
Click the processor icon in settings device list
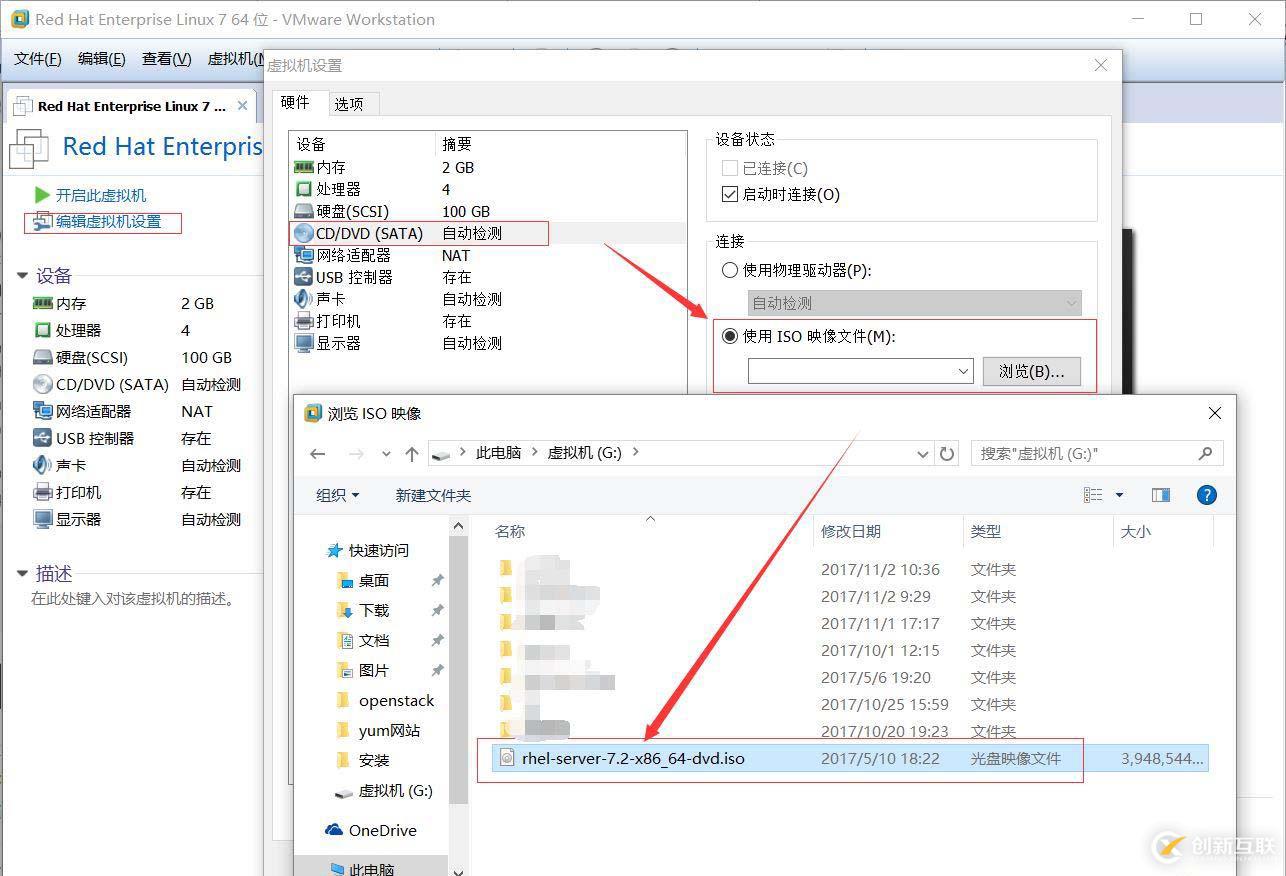pyautogui.click(x=304, y=190)
